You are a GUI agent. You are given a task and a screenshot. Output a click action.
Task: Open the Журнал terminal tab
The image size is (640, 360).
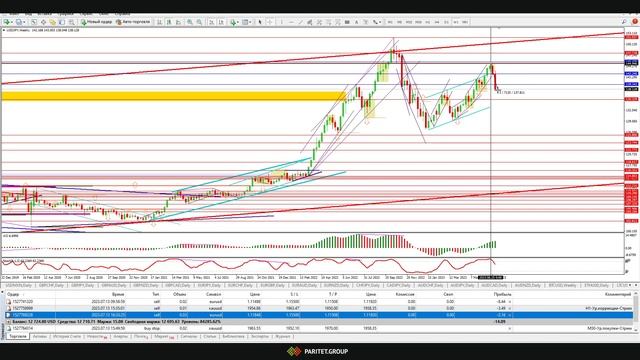282,337
